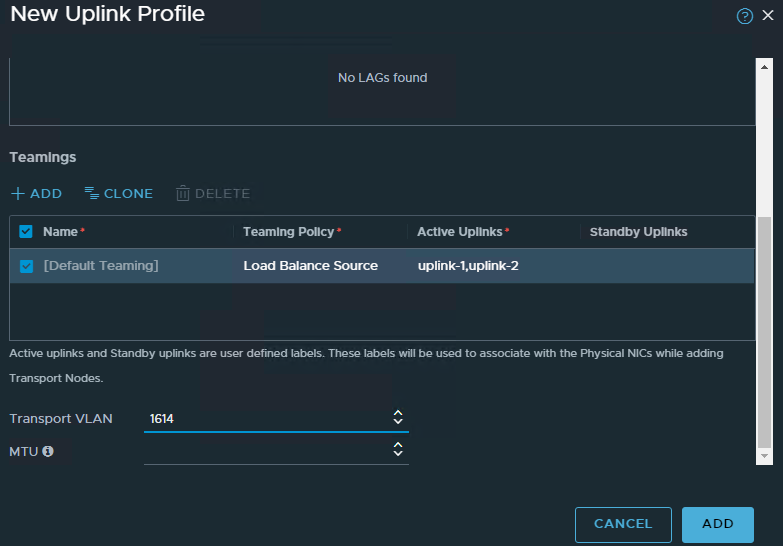Close the New Uplink Profile dialog
783x546 pixels.
pyautogui.click(x=768, y=15)
